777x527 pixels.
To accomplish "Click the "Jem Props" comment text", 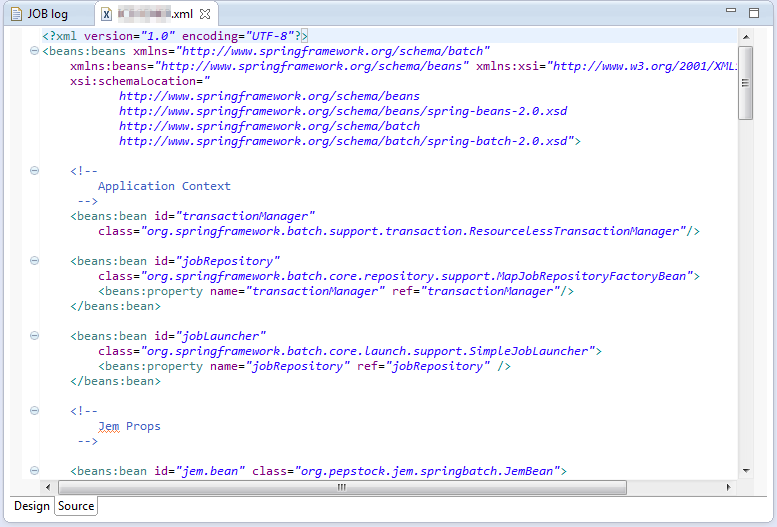I will pyautogui.click(x=129, y=426).
